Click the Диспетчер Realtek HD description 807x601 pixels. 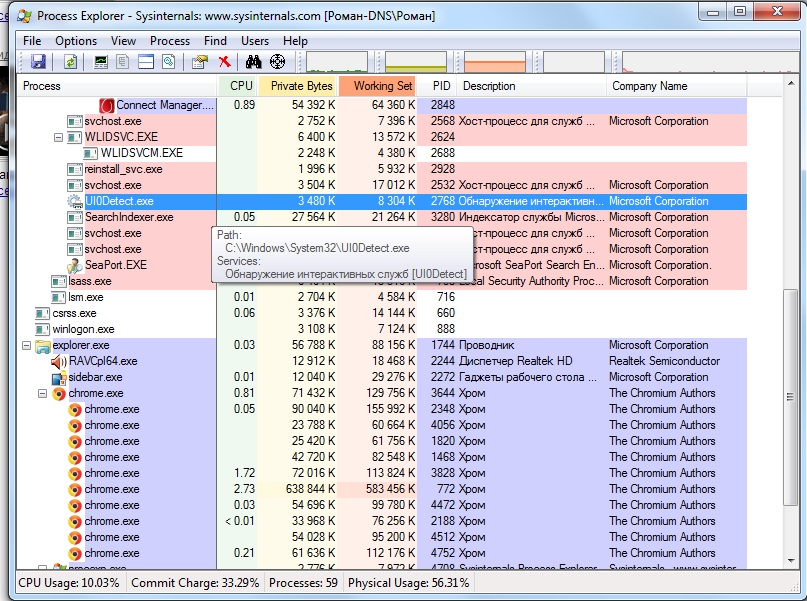[x=515, y=361]
